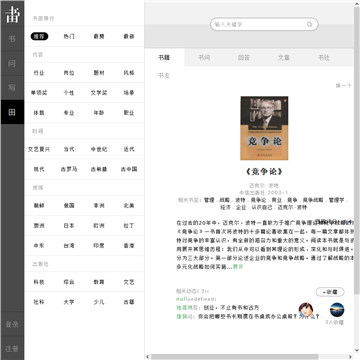Image resolution: width=360 pixels, height=360 pixels.
Task: Click horizontal scrollbar right arrow
Action: click(x=350, y=357)
